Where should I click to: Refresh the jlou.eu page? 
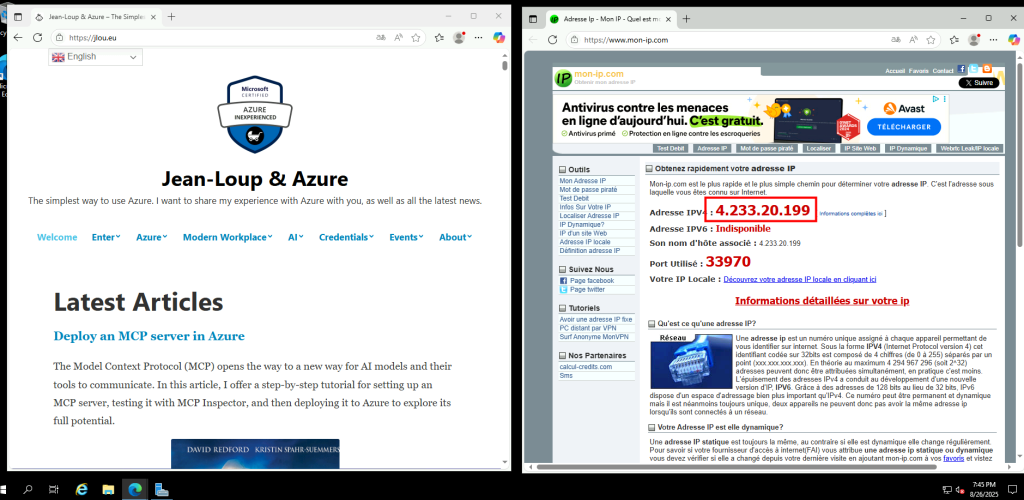coord(37,38)
